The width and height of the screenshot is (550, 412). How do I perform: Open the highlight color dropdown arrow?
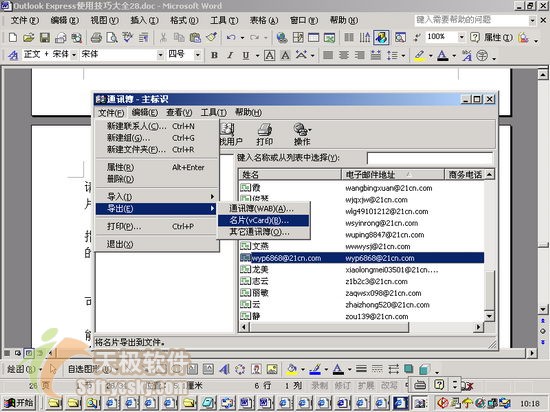click(430, 55)
